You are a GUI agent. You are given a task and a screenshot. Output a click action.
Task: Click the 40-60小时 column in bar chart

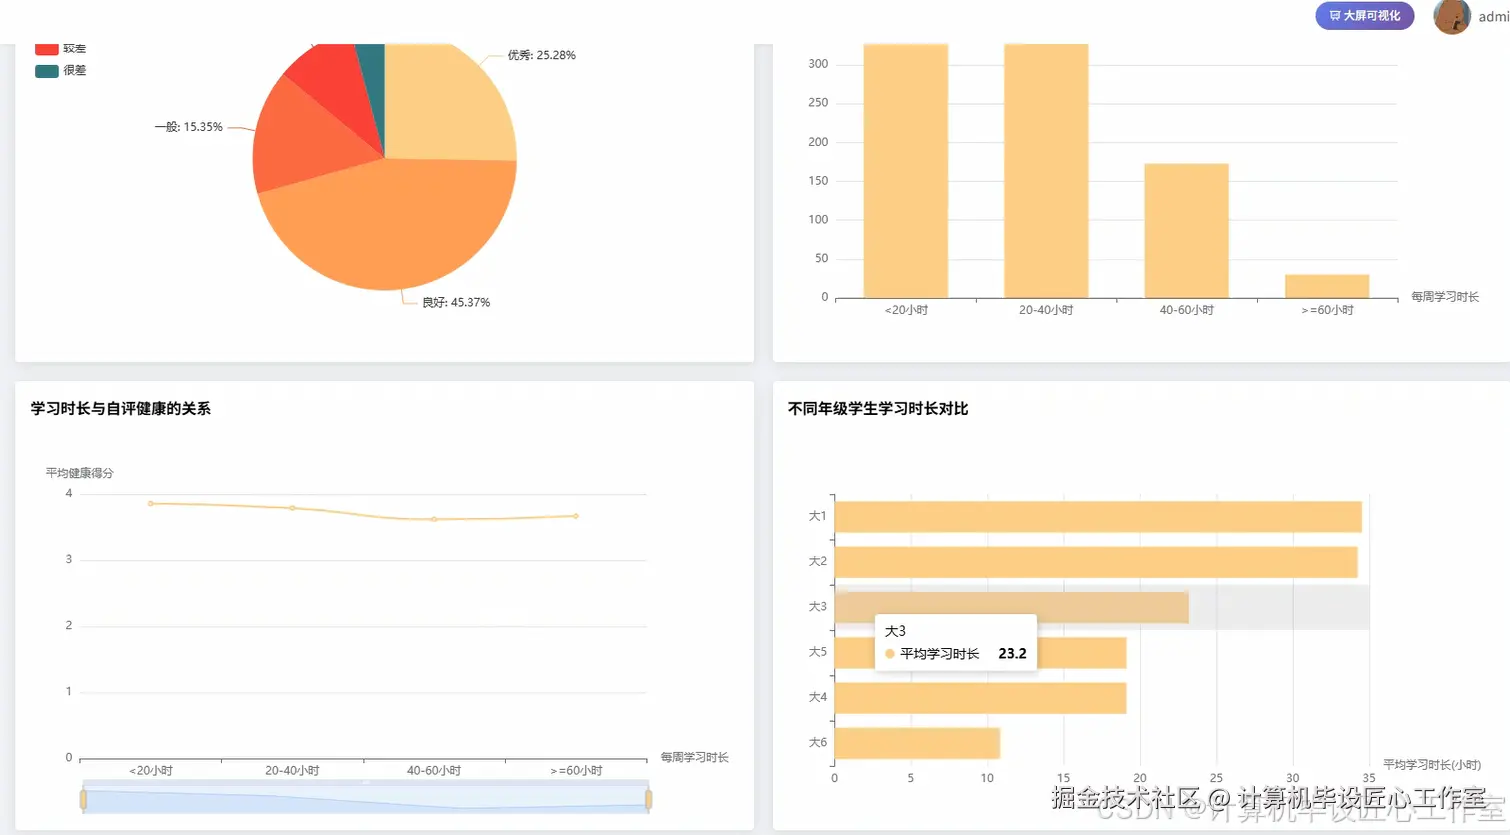pyautogui.click(x=1186, y=231)
